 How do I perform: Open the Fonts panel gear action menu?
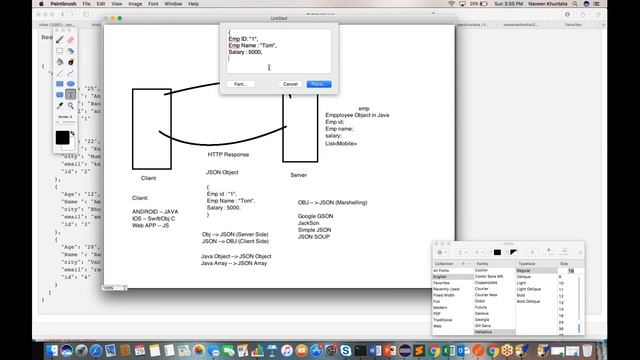[x=442, y=253]
